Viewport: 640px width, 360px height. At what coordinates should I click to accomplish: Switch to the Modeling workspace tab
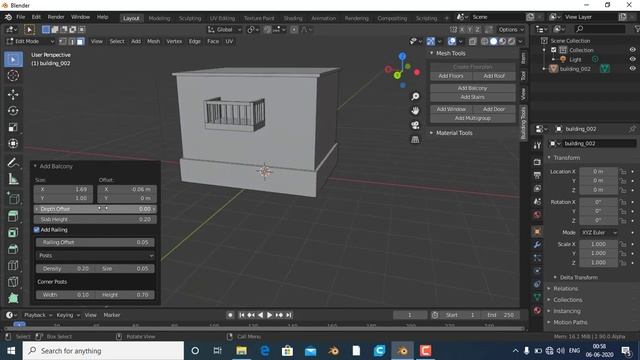pyautogui.click(x=159, y=18)
